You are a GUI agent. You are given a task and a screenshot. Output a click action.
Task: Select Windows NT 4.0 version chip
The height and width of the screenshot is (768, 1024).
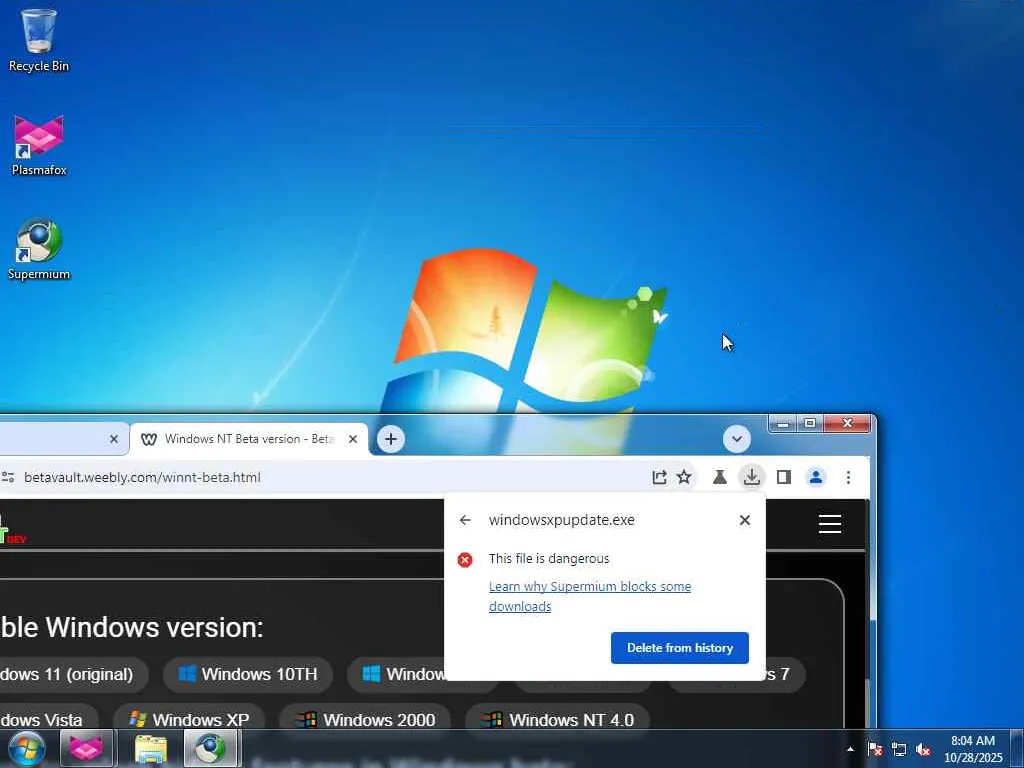(558, 719)
